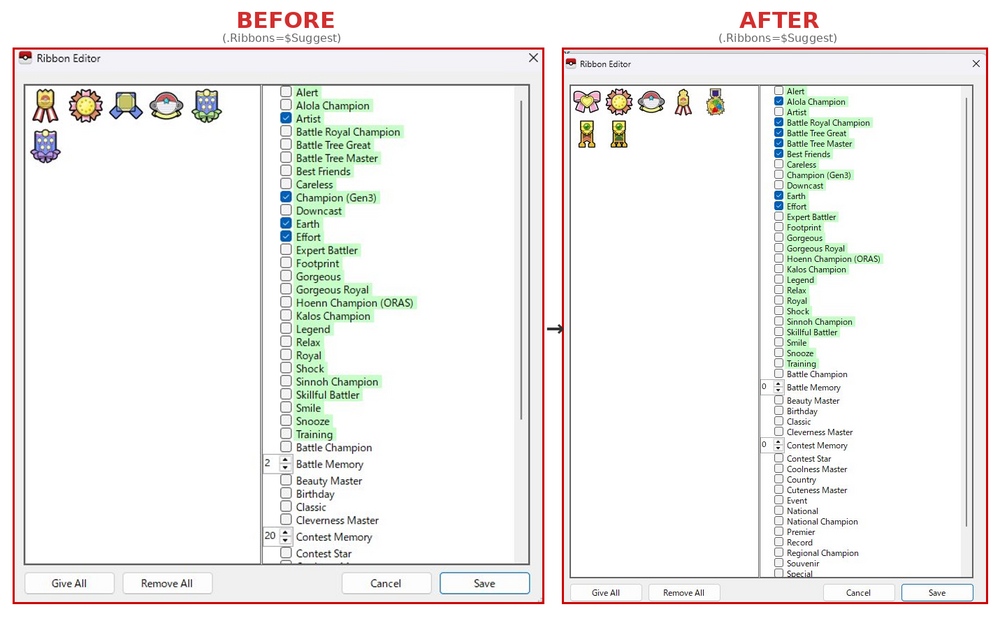This screenshot has width=1000, height=623.
Task: Click the multicolor gem medal ribbon in AFTER panel
Action: [715, 101]
